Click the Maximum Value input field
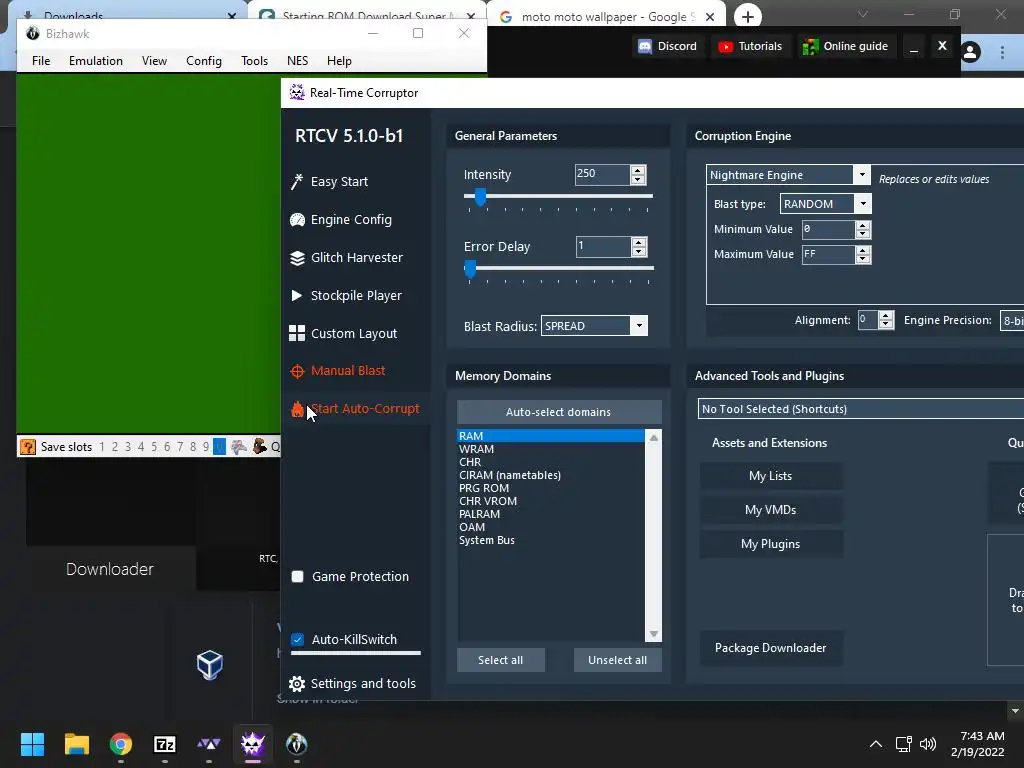Viewport: 1024px width, 768px height. 829,255
